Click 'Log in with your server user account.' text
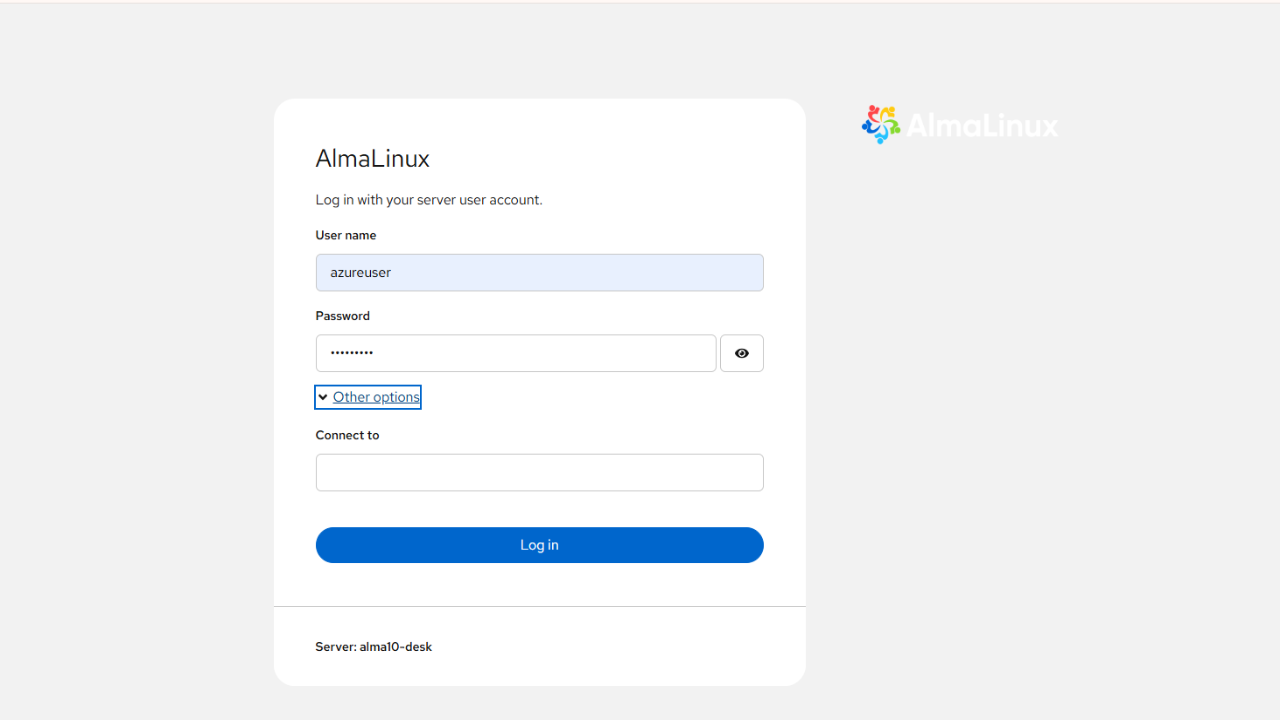This screenshot has height=720, width=1280. tap(429, 200)
